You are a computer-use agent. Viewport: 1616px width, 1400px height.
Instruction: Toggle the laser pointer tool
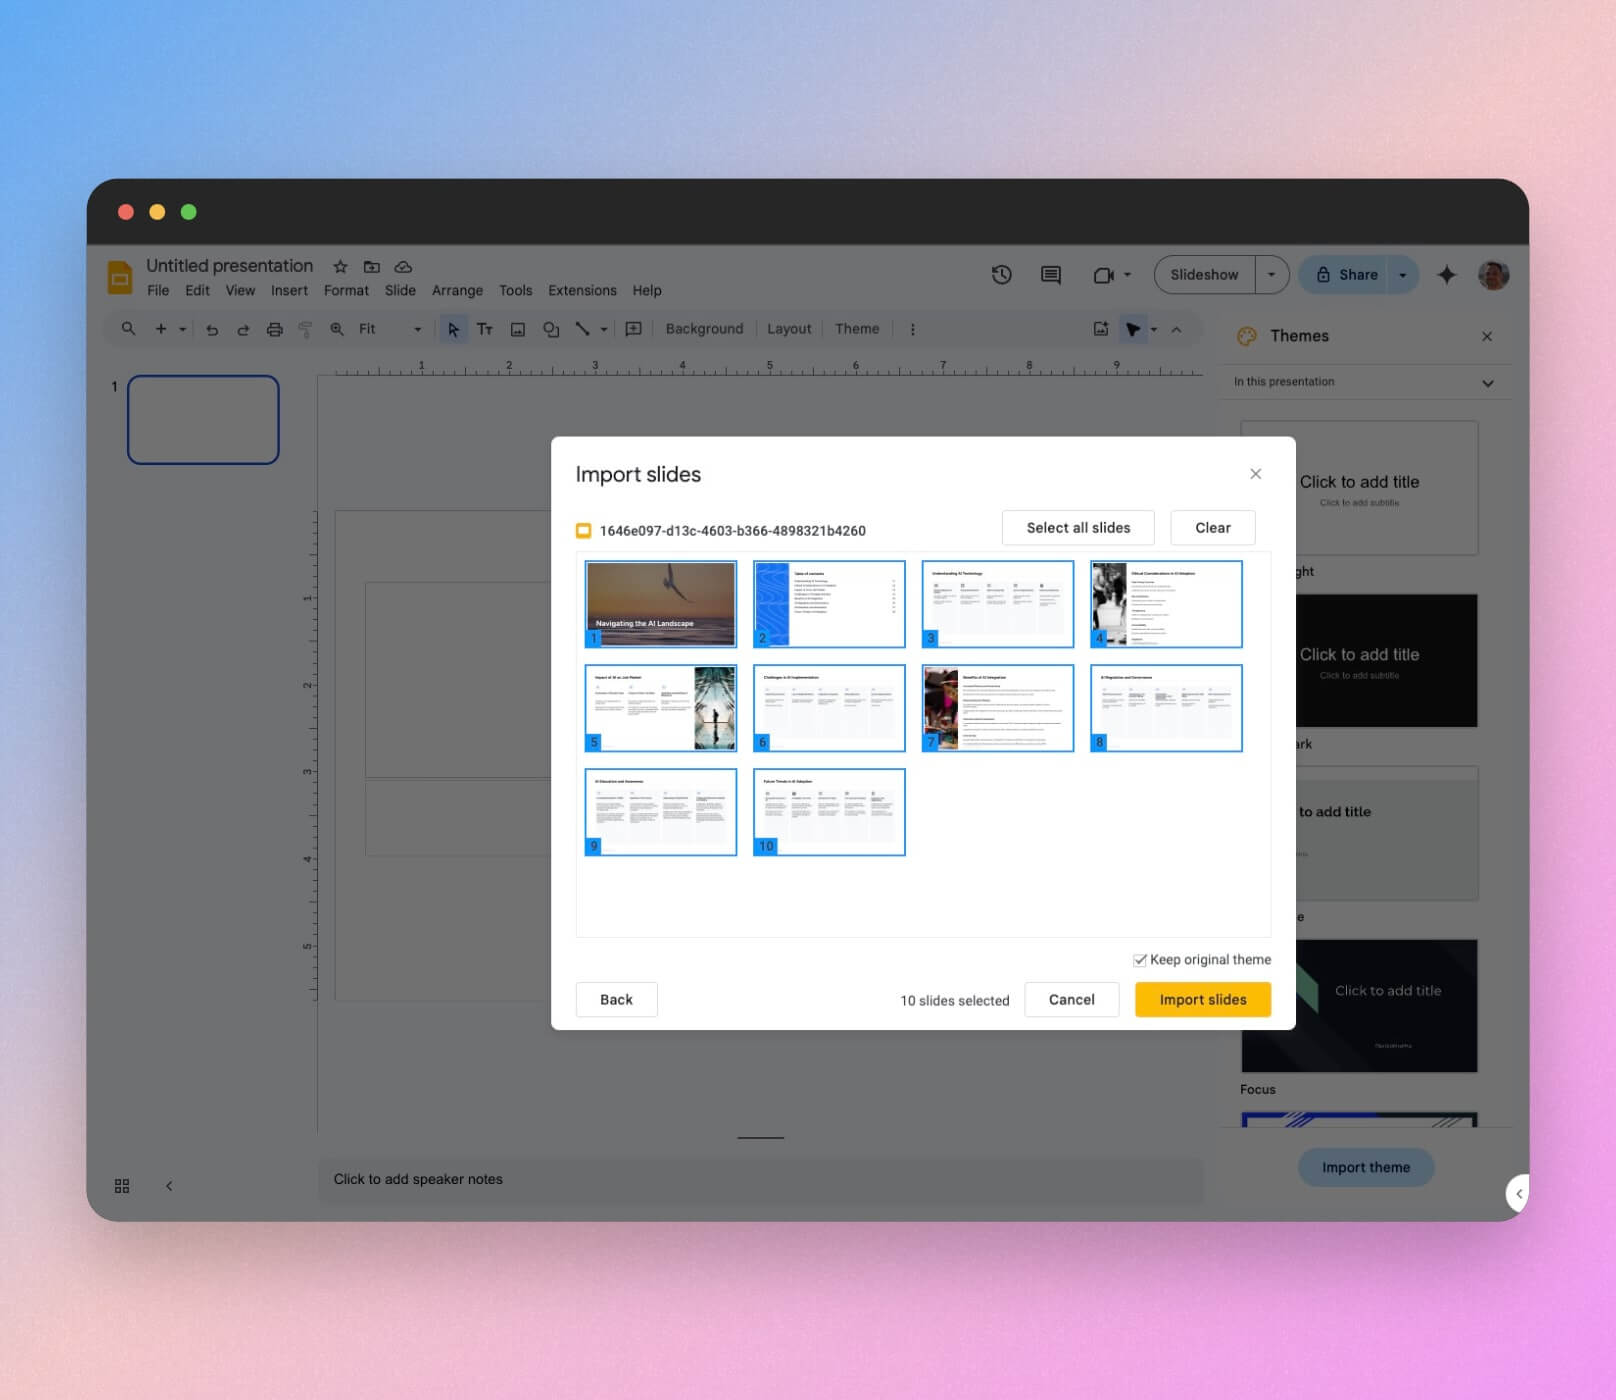[1133, 329]
